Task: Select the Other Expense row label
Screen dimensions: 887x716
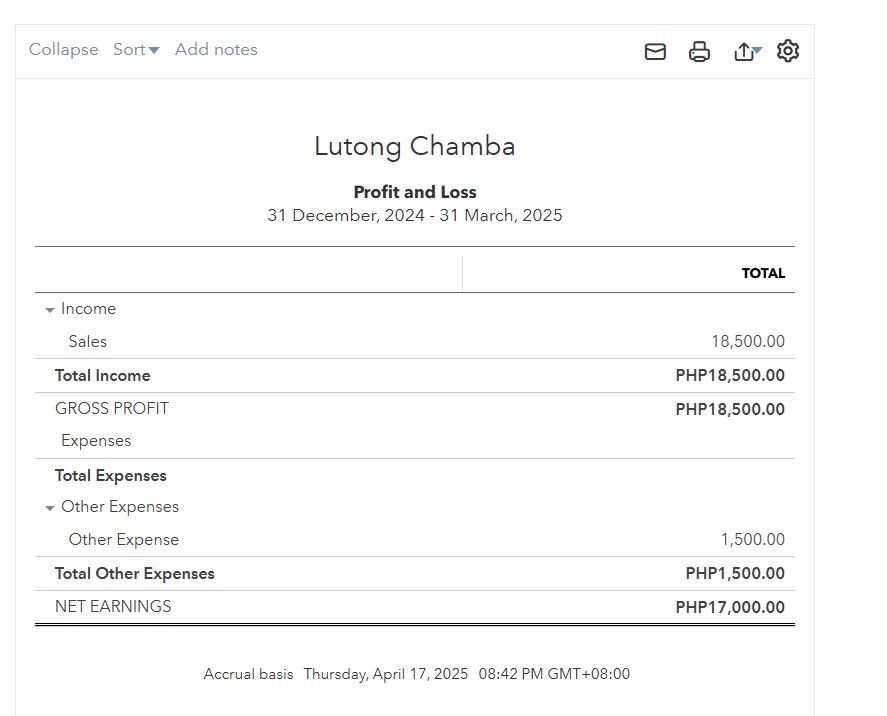Action: click(x=124, y=540)
